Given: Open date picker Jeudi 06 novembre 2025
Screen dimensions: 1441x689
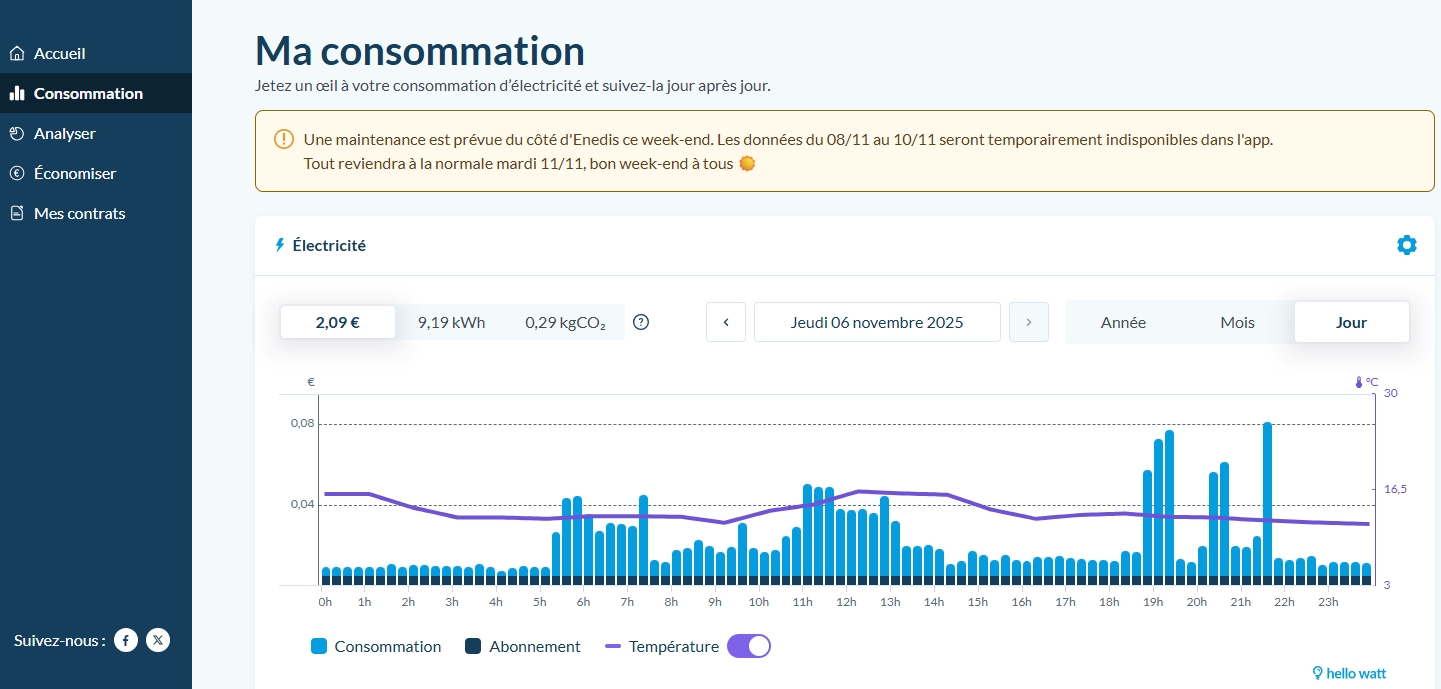Looking at the screenshot, I should click(x=877, y=322).
